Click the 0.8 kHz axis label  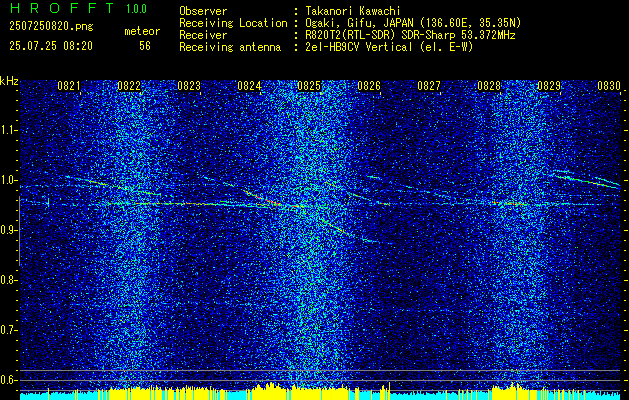click(9, 280)
